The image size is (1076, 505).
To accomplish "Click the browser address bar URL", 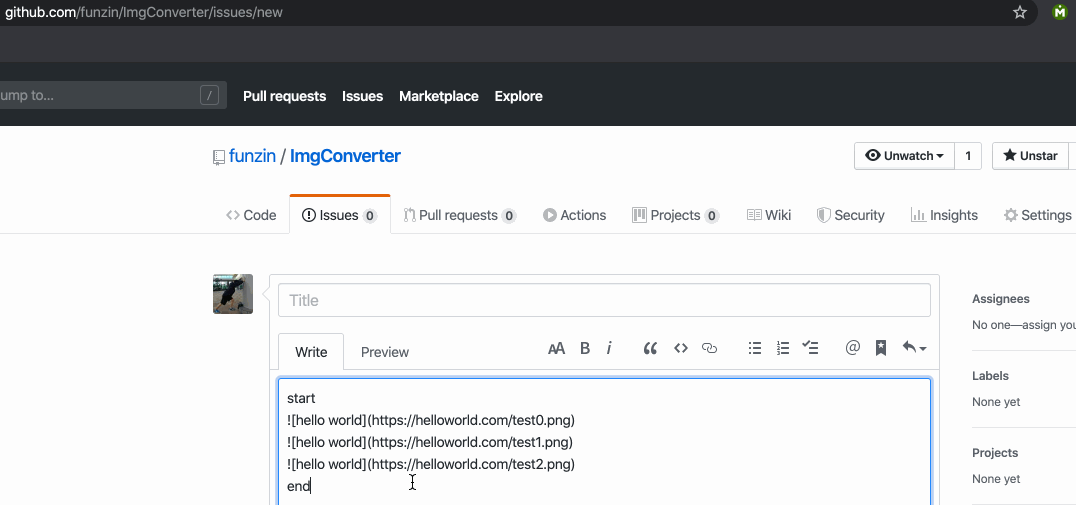I will point(143,12).
